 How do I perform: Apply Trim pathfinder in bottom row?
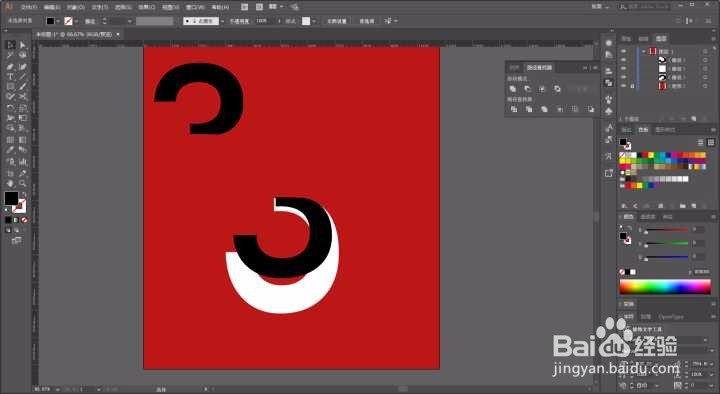coord(529,109)
